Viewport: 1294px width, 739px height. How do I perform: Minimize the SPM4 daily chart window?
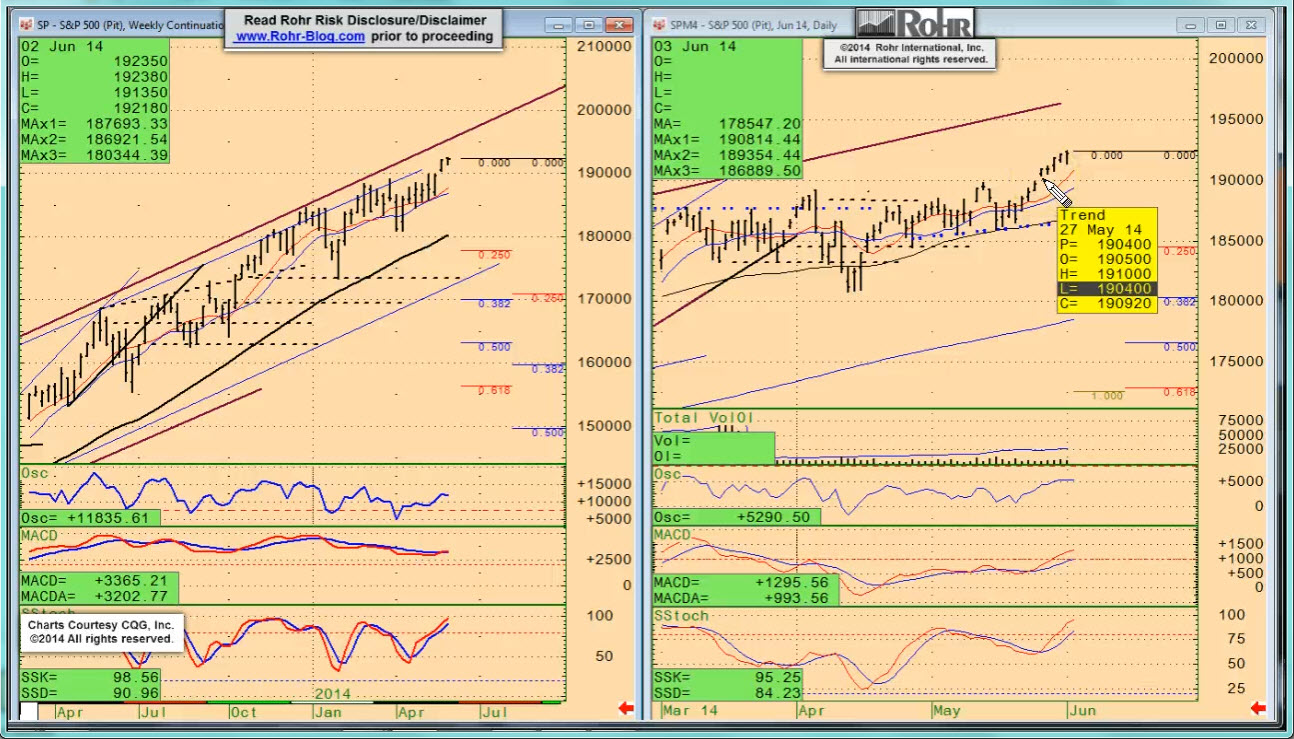coord(1192,25)
